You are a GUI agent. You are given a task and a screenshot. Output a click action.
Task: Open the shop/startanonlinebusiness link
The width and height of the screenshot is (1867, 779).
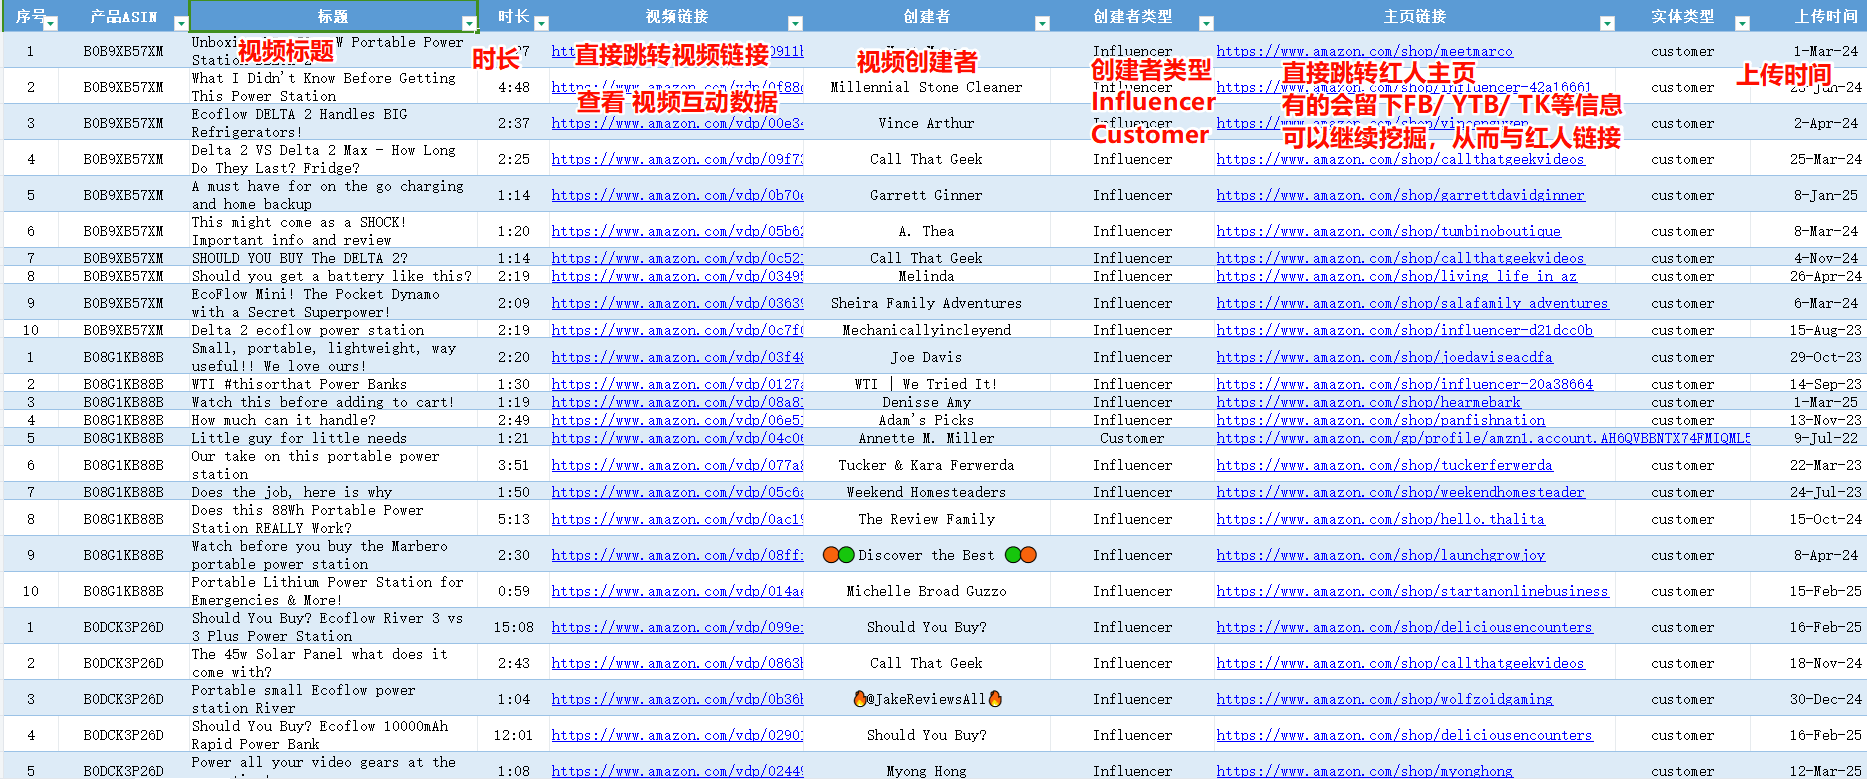[x=1412, y=591]
